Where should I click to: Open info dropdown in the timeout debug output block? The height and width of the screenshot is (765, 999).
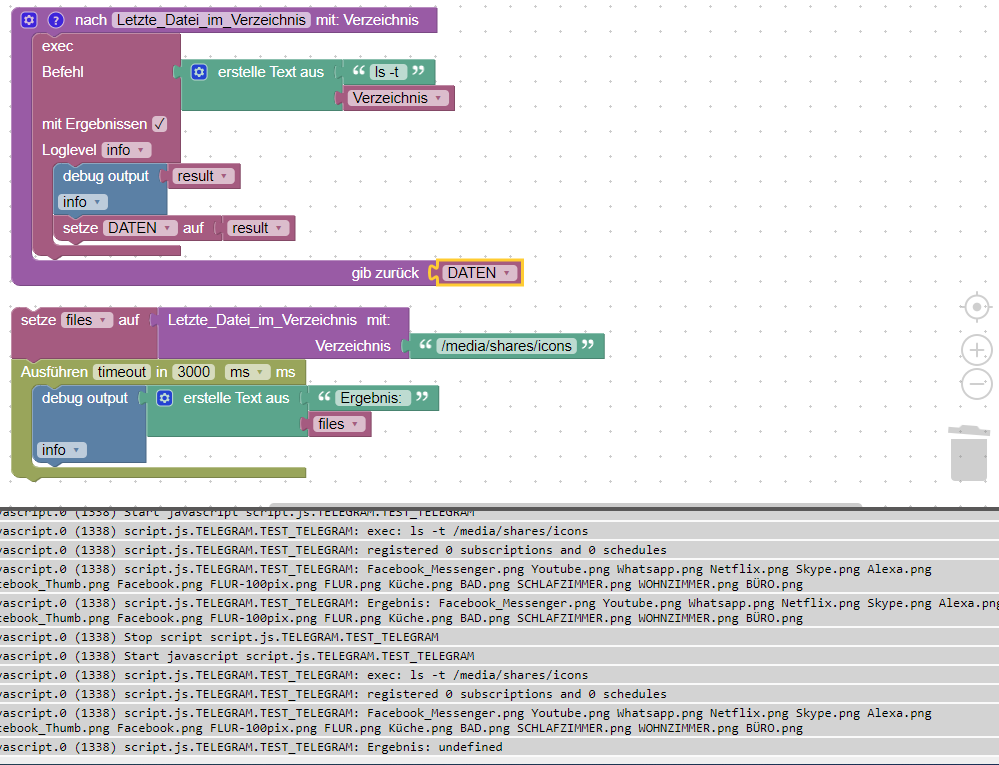point(62,450)
